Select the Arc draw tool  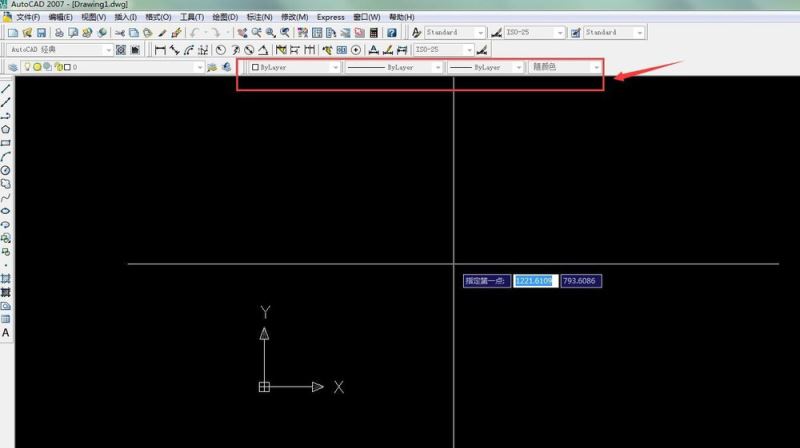[x=6, y=157]
